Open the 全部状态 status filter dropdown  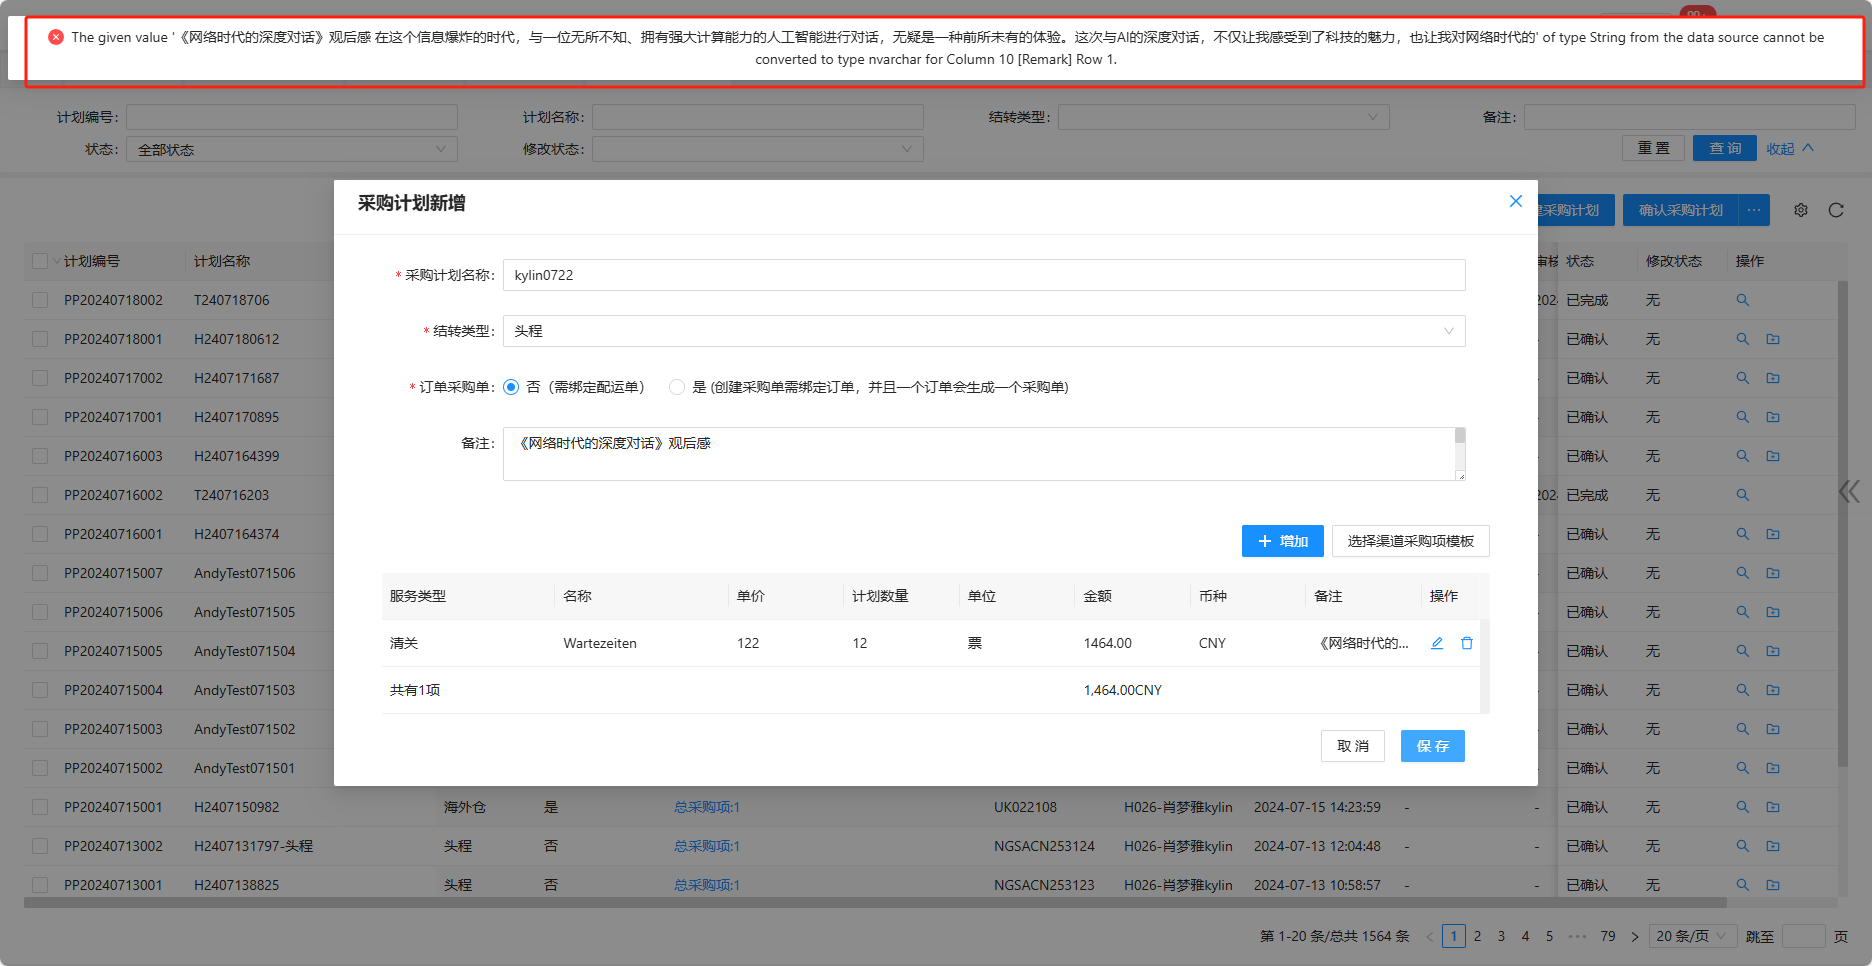291,149
